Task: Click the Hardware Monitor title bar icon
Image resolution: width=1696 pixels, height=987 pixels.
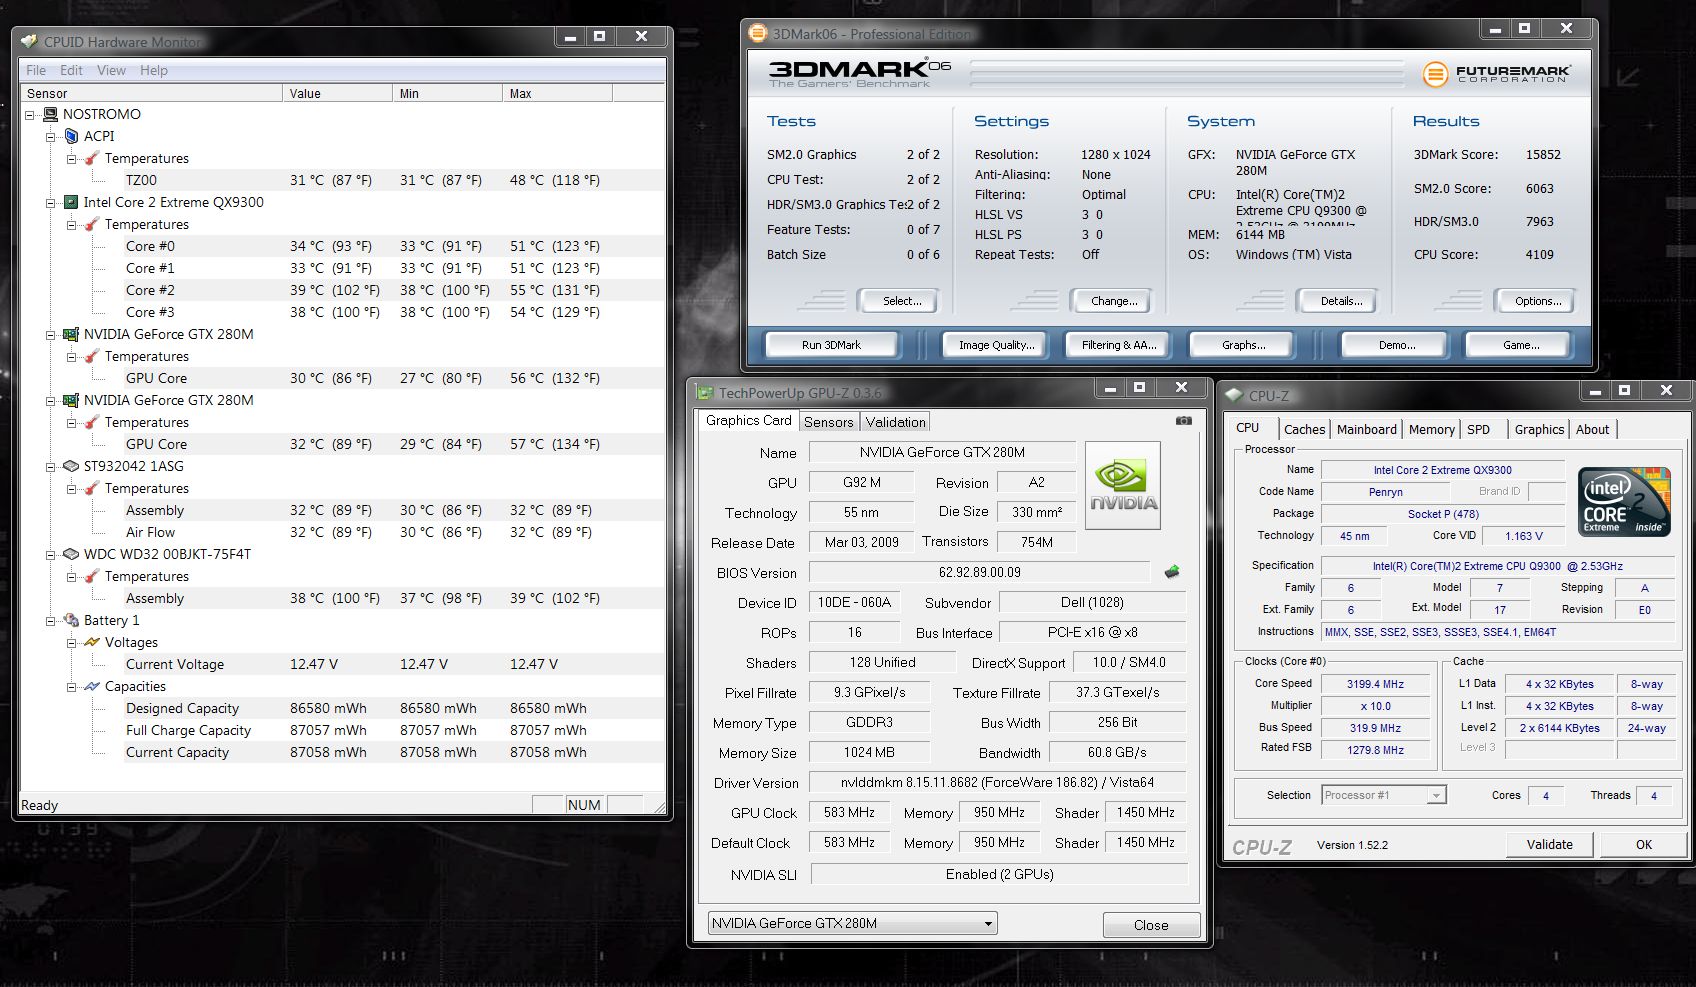Action: 29,41
